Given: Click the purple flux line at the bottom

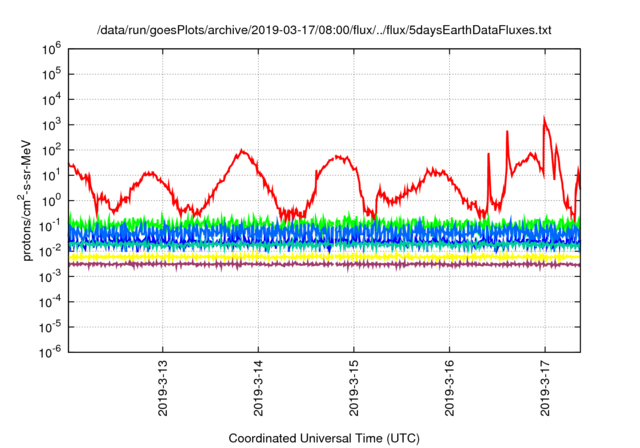Looking at the screenshot, I should click(x=324, y=265).
